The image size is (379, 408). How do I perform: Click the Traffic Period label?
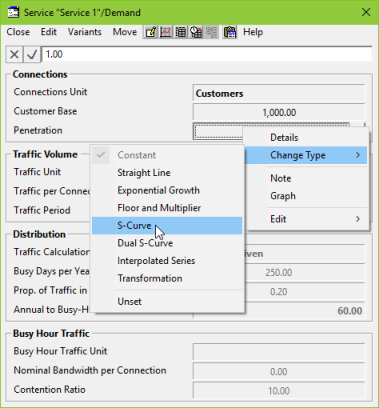(42, 210)
